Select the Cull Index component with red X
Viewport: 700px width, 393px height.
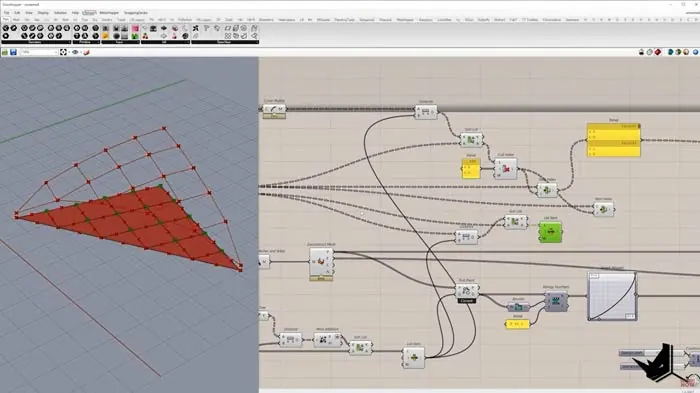506,169
